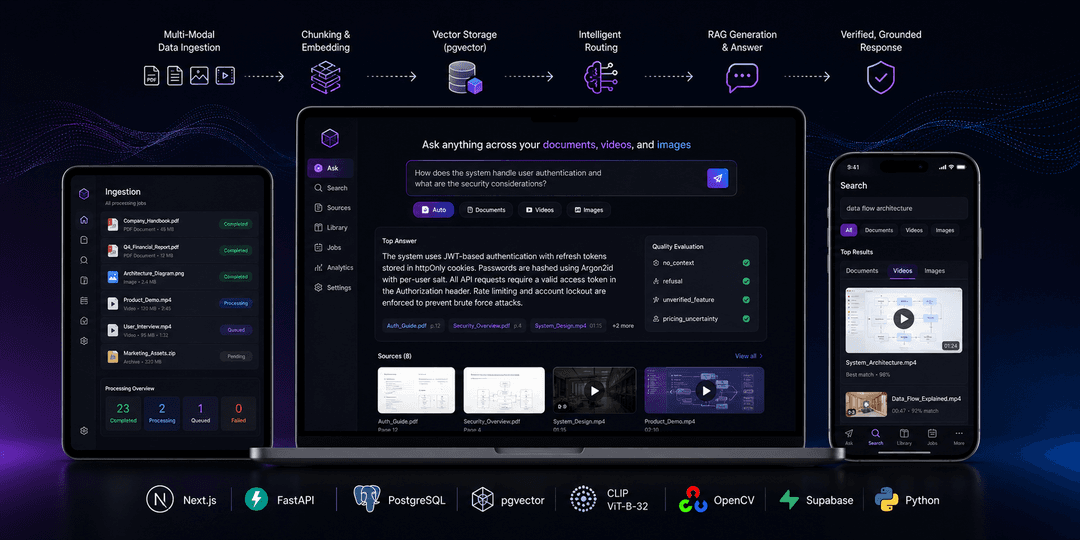Click the document icon in the tablet sidebar

click(x=84, y=240)
